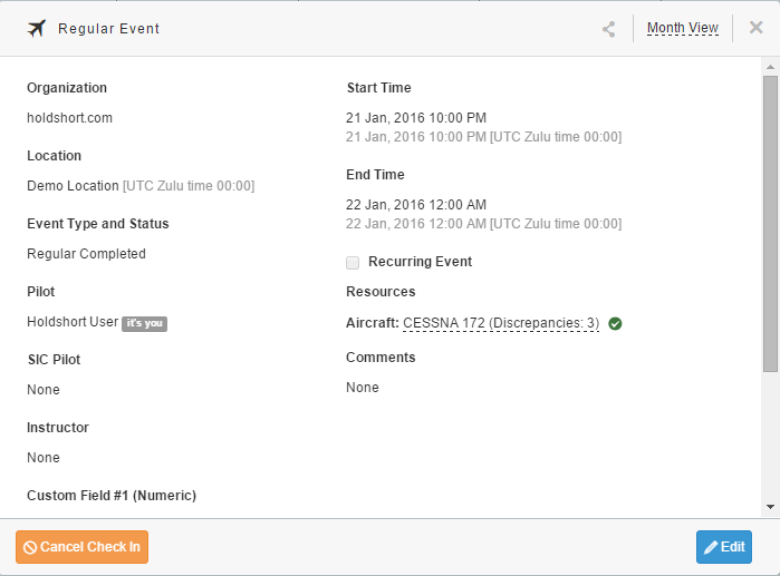The width and height of the screenshot is (780, 576).
Task: Click the "it's you" badge next to pilot
Action: [x=144, y=323]
